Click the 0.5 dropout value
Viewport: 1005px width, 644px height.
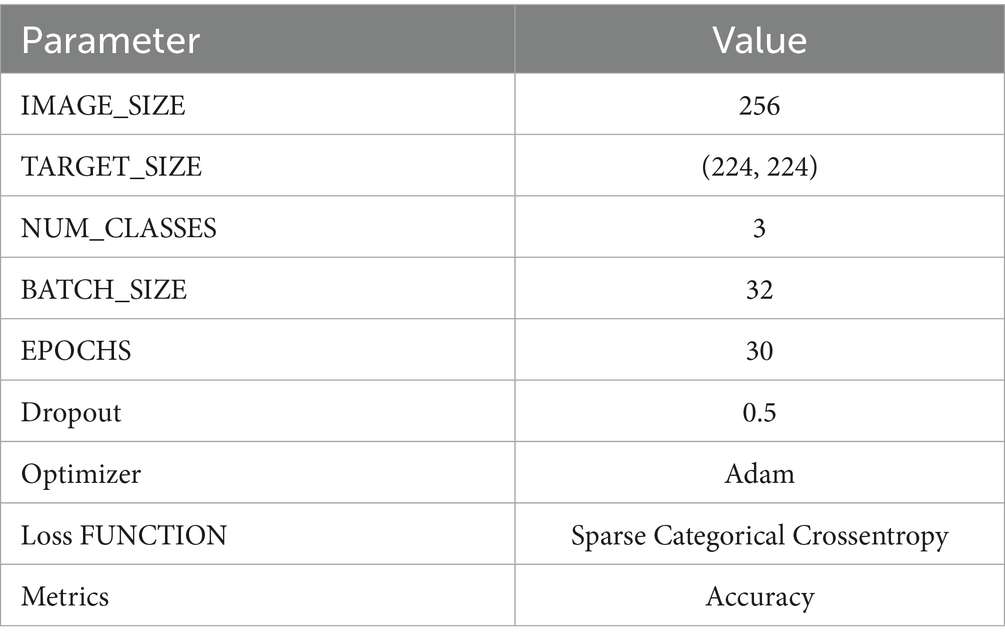click(759, 412)
